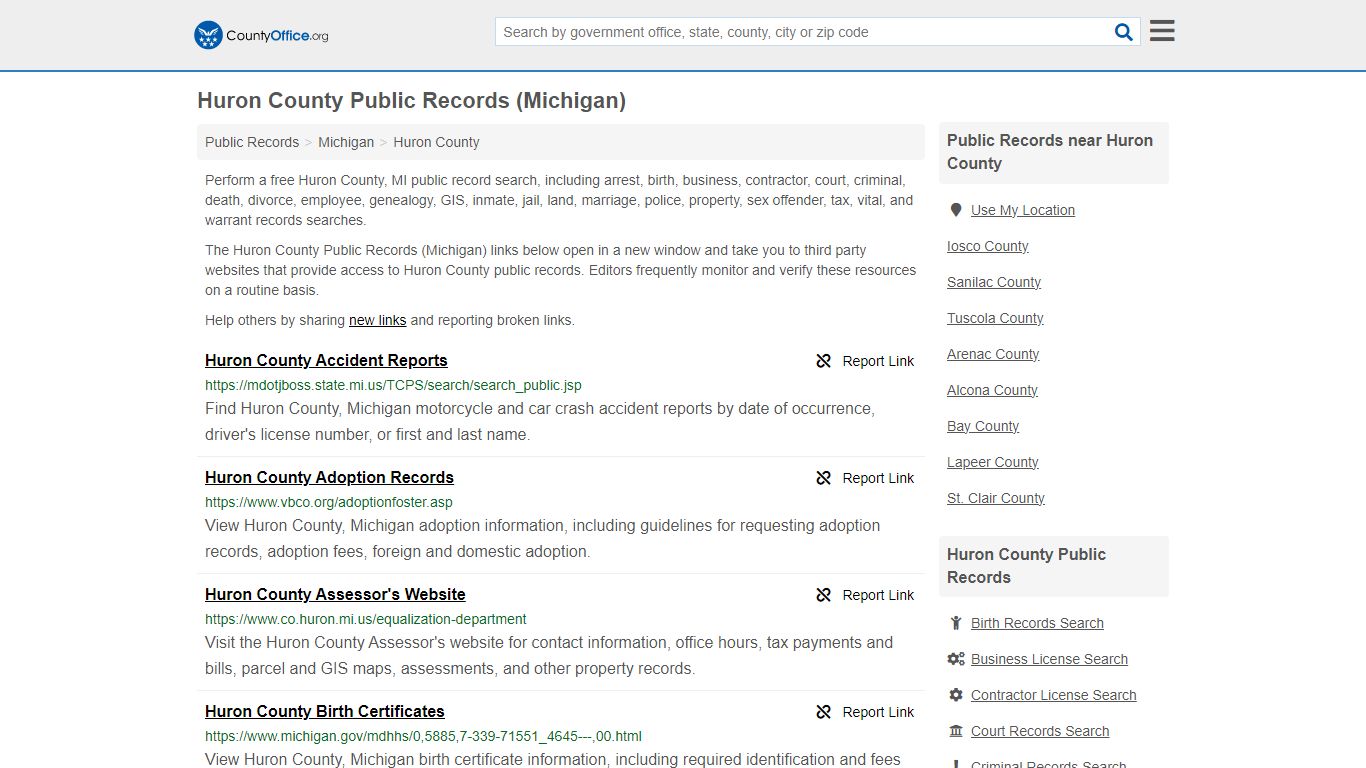Open the vbco.org adoptionfoster URL
Image resolution: width=1366 pixels, height=768 pixels.
(329, 502)
